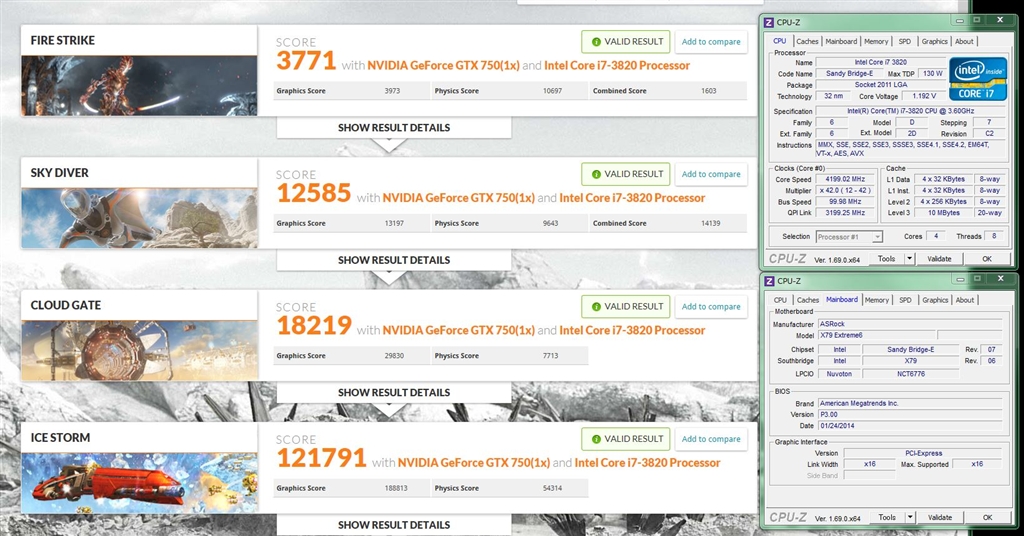The width and height of the screenshot is (1024, 536).
Task: Expand Cloud Gate Show Result Details
Action: [394, 393]
